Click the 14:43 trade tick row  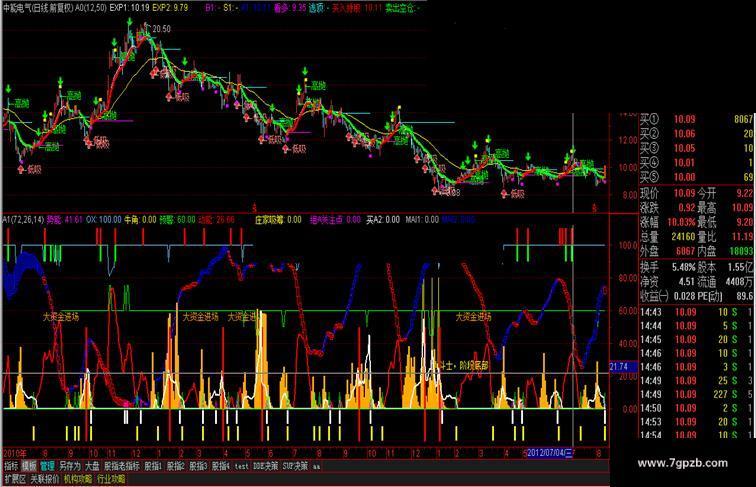696,312
